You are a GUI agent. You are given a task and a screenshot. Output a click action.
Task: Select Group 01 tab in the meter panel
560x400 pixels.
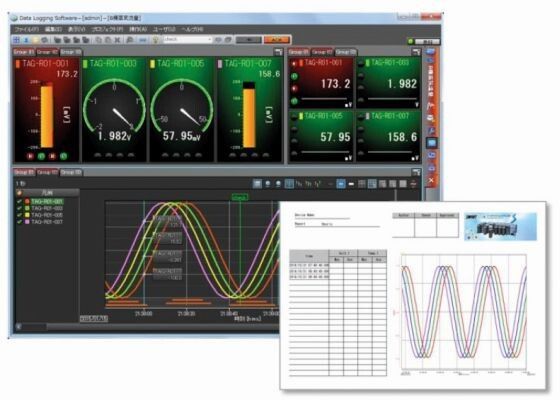24,52
